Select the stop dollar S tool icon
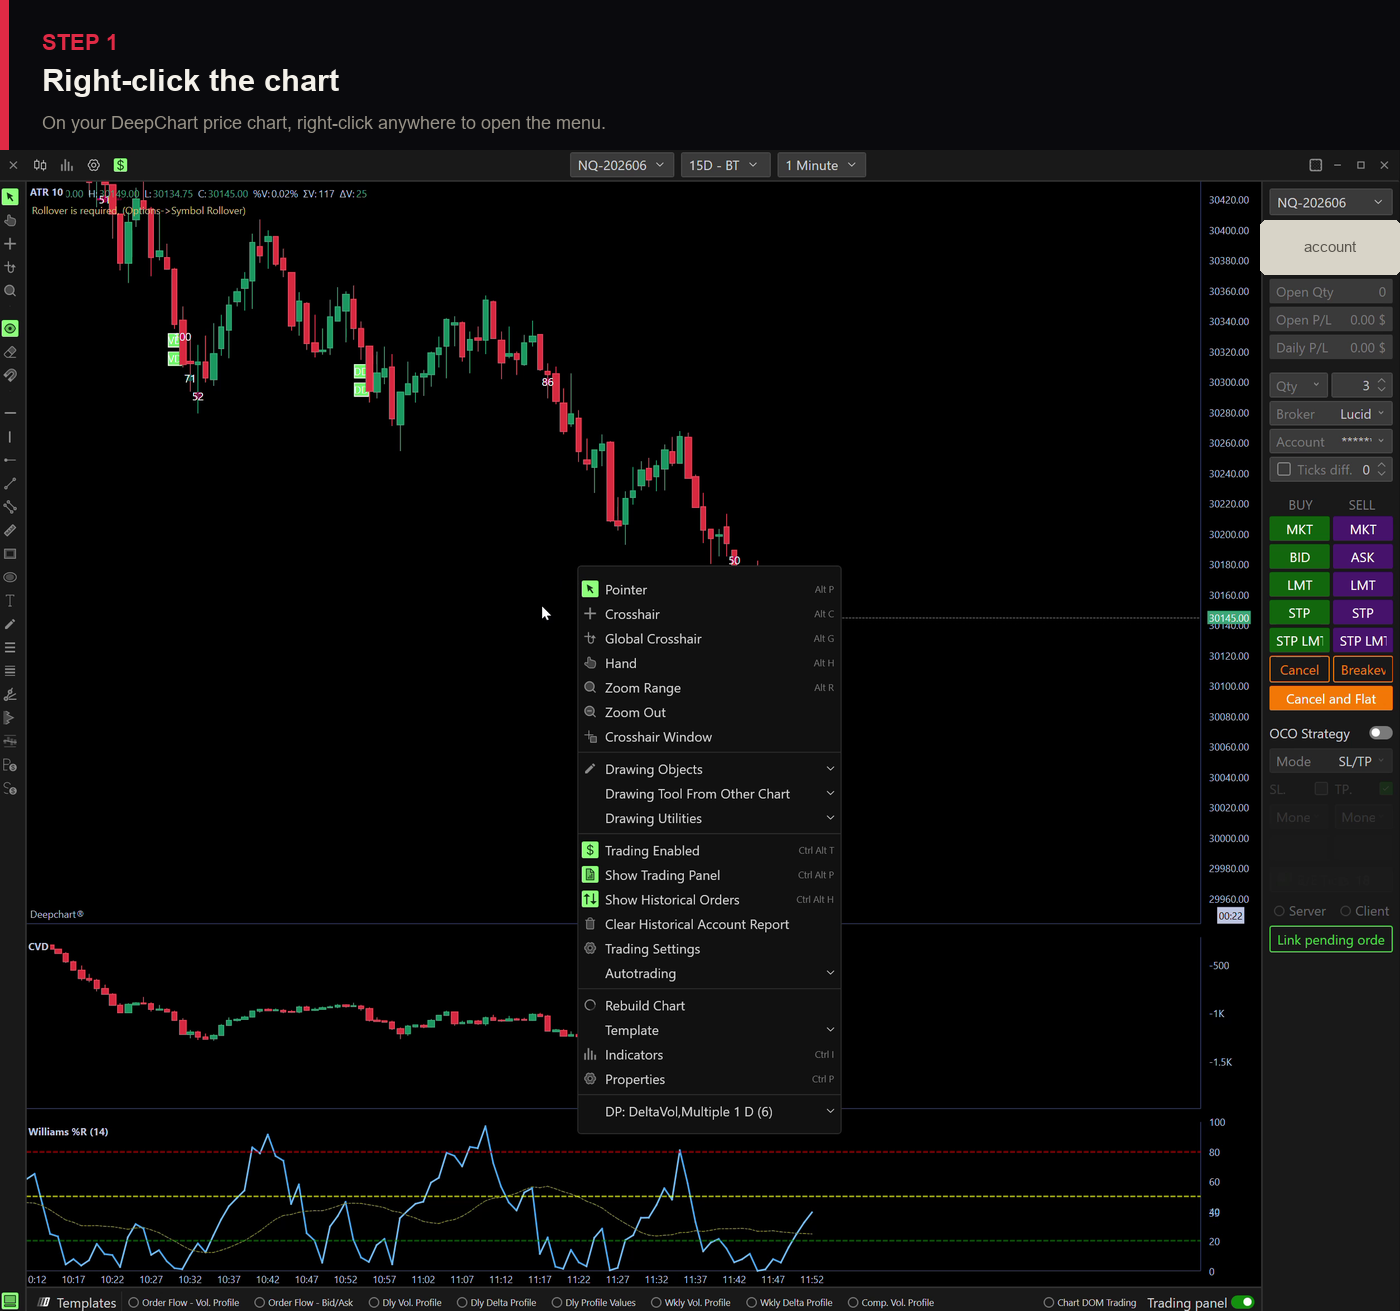 pyautogui.click(x=10, y=789)
